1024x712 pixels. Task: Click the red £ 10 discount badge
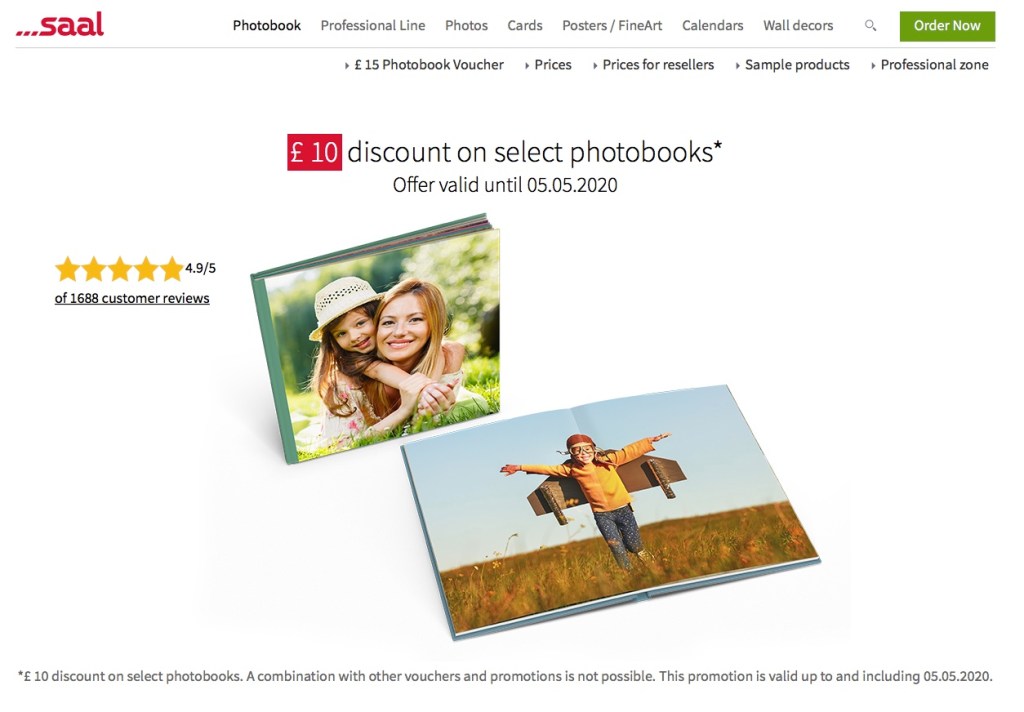314,152
